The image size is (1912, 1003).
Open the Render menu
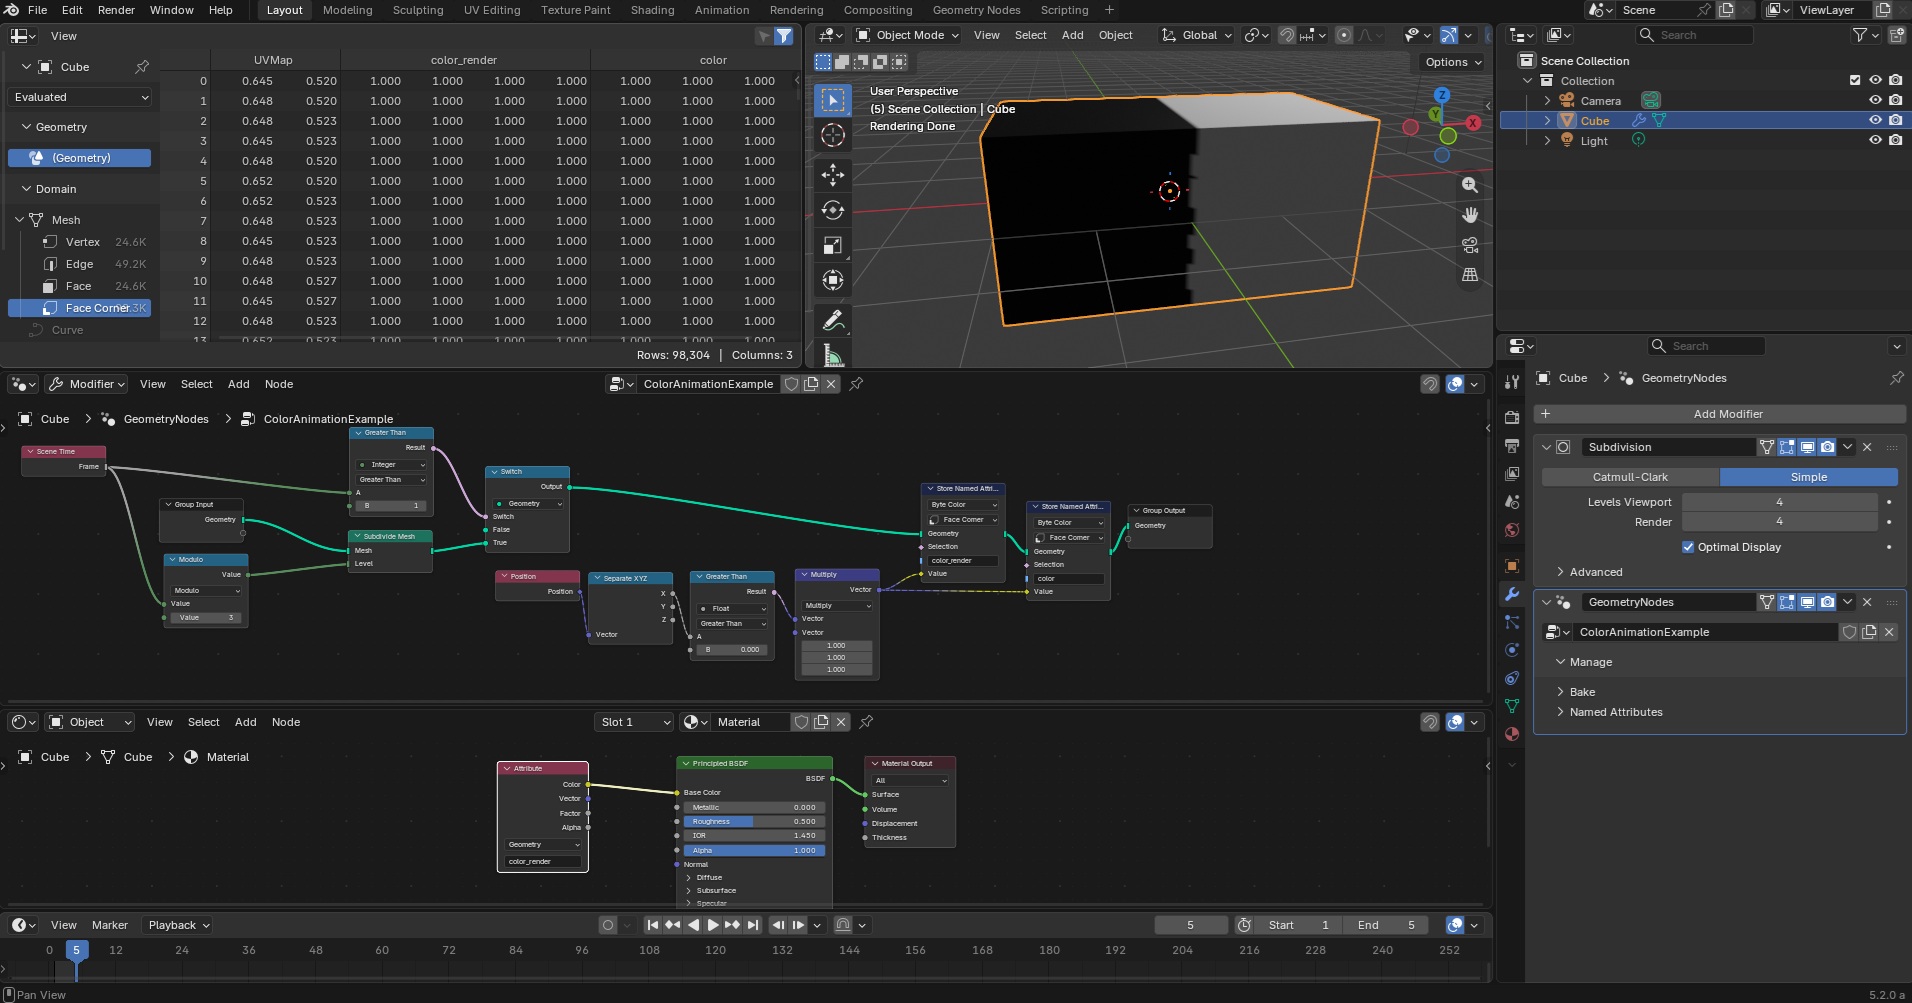pos(116,10)
